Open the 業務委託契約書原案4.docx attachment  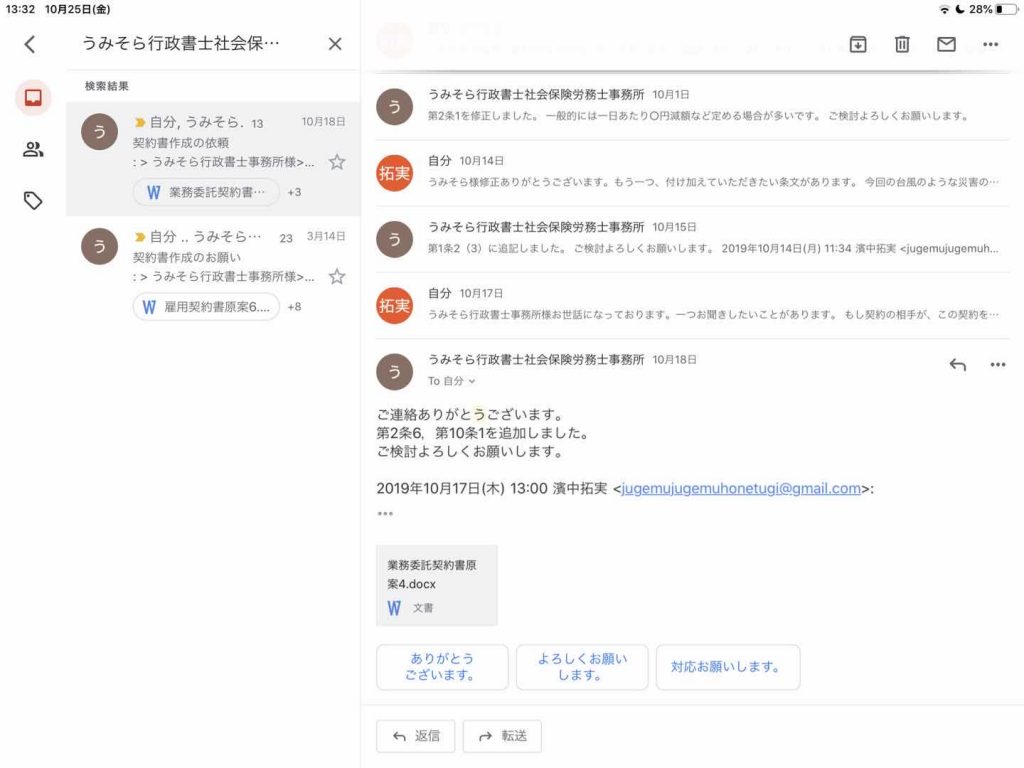coord(436,585)
